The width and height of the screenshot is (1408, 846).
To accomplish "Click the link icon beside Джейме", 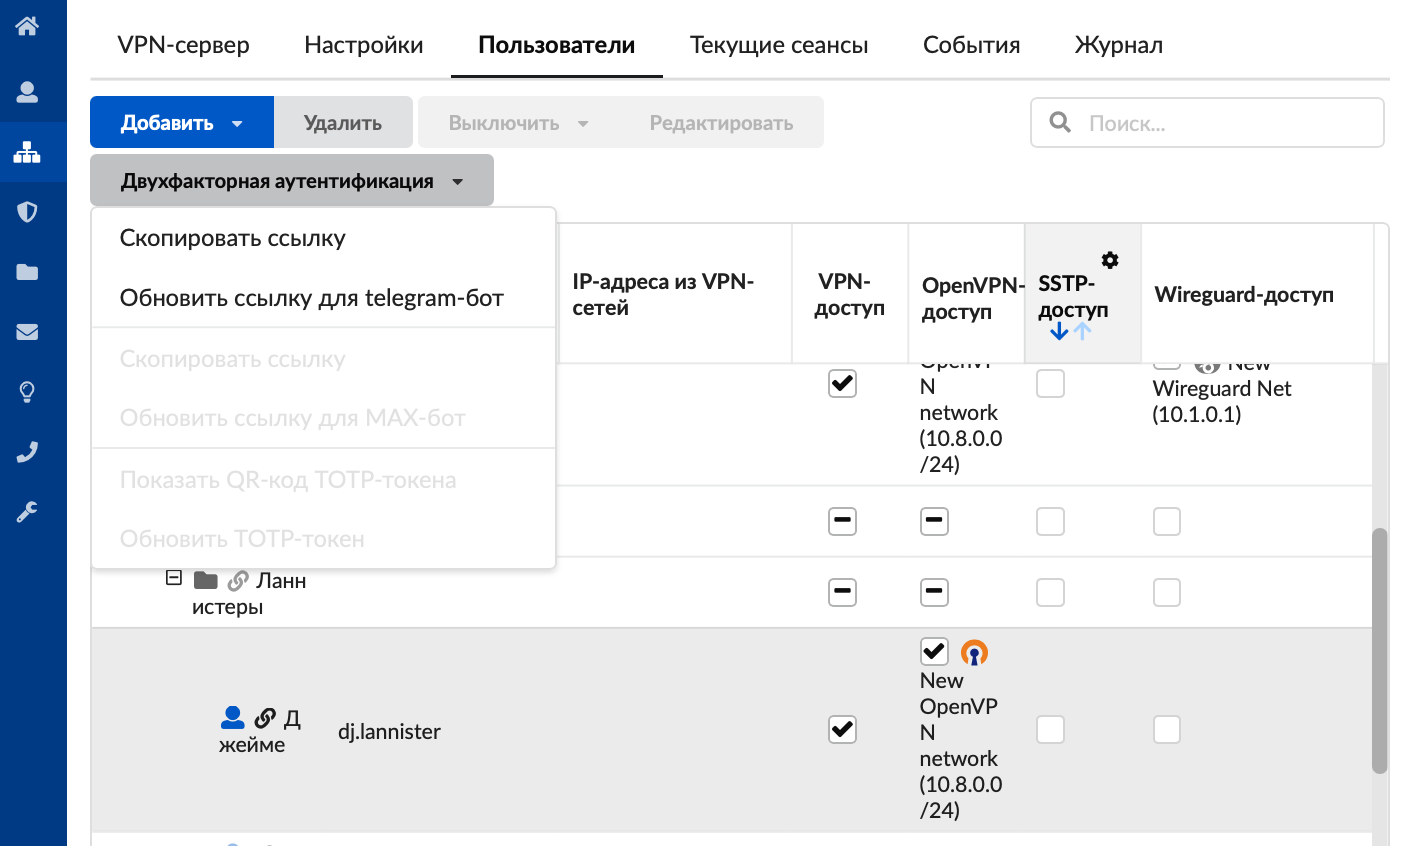I will 265,717.
